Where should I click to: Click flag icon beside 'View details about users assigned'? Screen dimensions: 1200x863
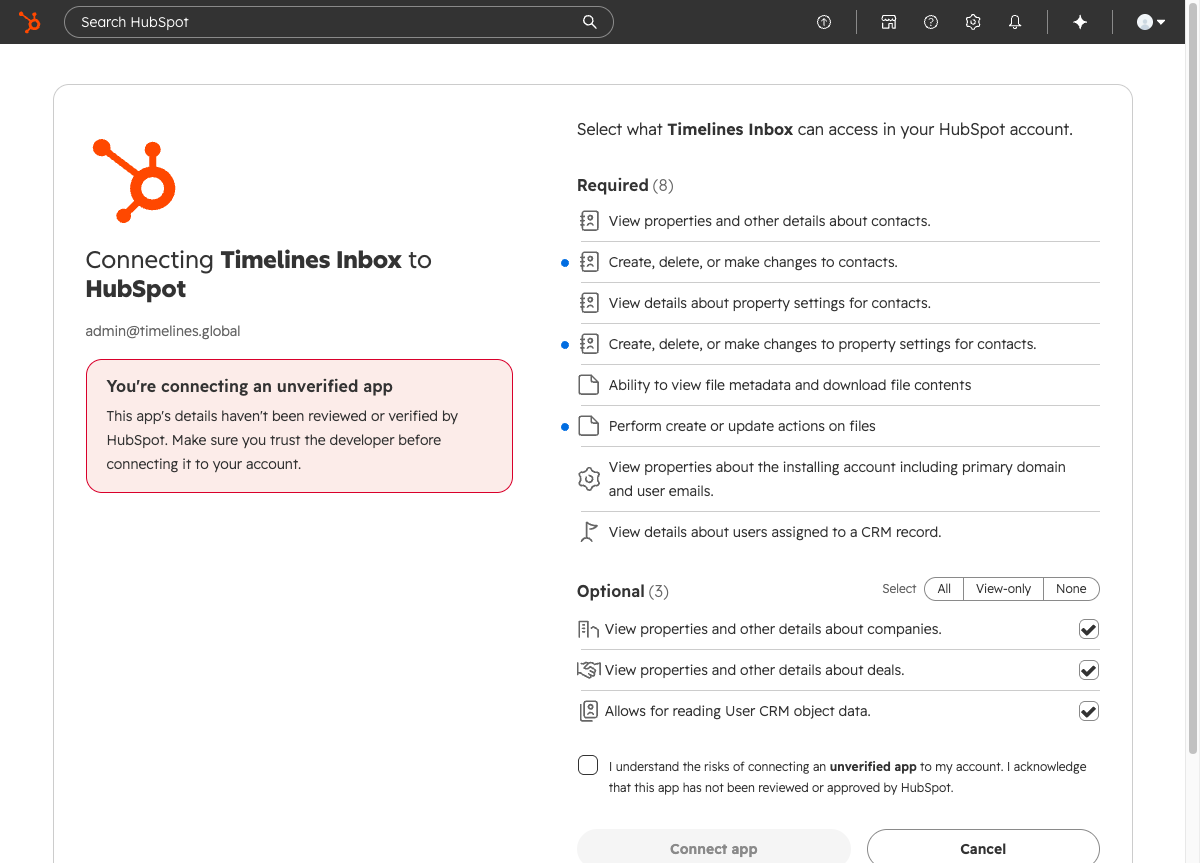click(589, 532)
